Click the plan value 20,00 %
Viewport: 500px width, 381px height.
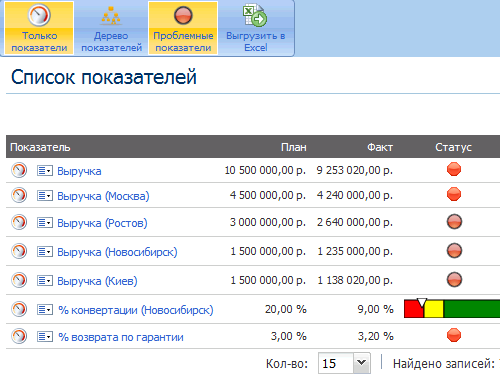coord(286,309)
